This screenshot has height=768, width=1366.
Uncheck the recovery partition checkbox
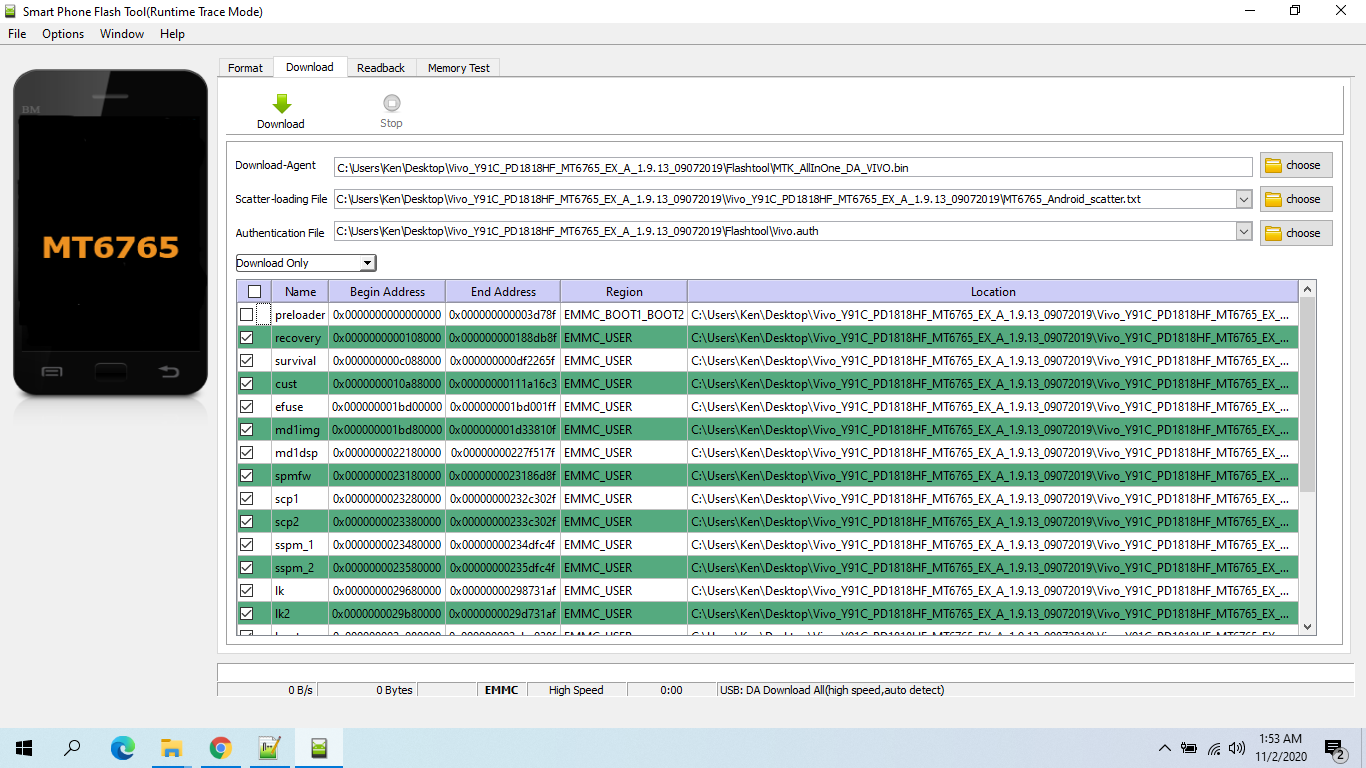coord(246,338)
